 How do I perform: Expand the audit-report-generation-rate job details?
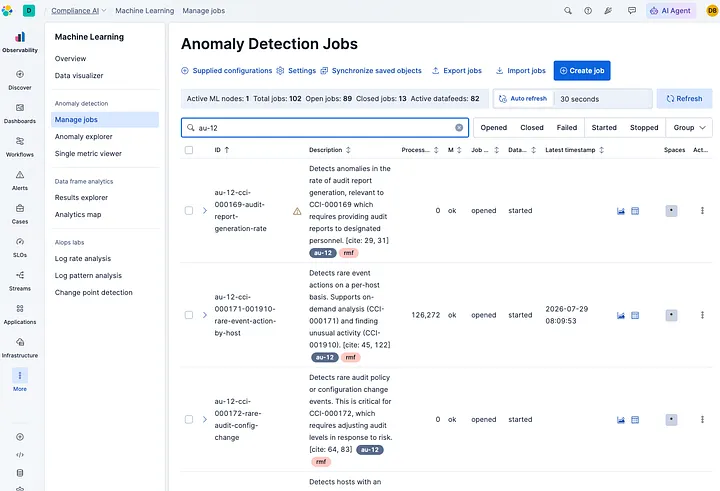coord(205,210)
